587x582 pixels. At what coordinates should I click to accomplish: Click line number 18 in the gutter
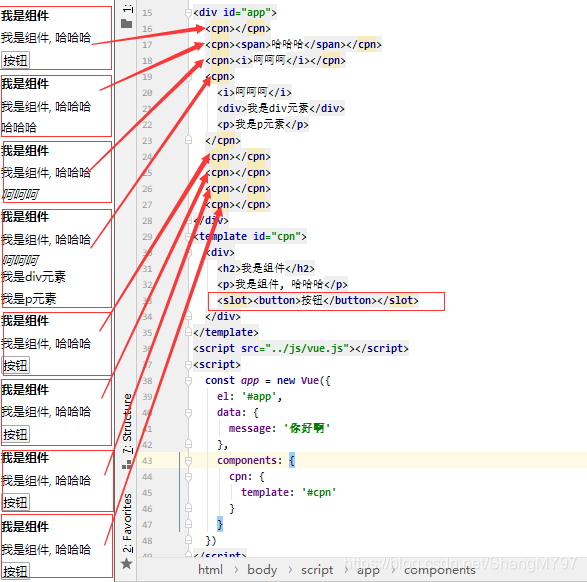coord(147,61)
